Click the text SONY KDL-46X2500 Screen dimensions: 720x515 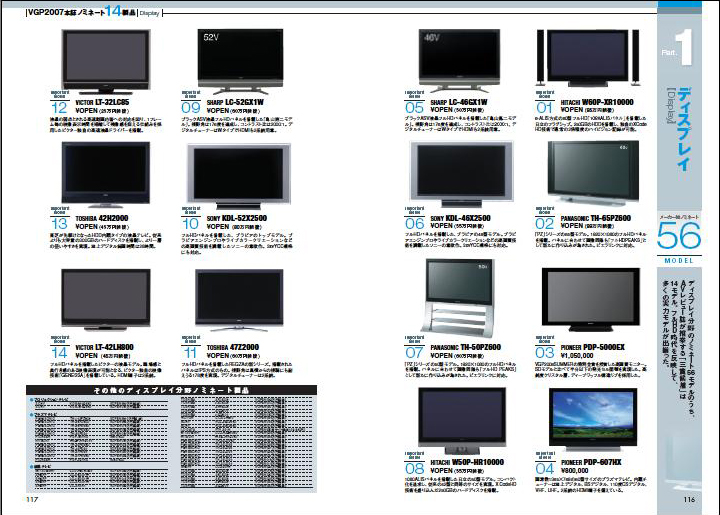(460, 218)
